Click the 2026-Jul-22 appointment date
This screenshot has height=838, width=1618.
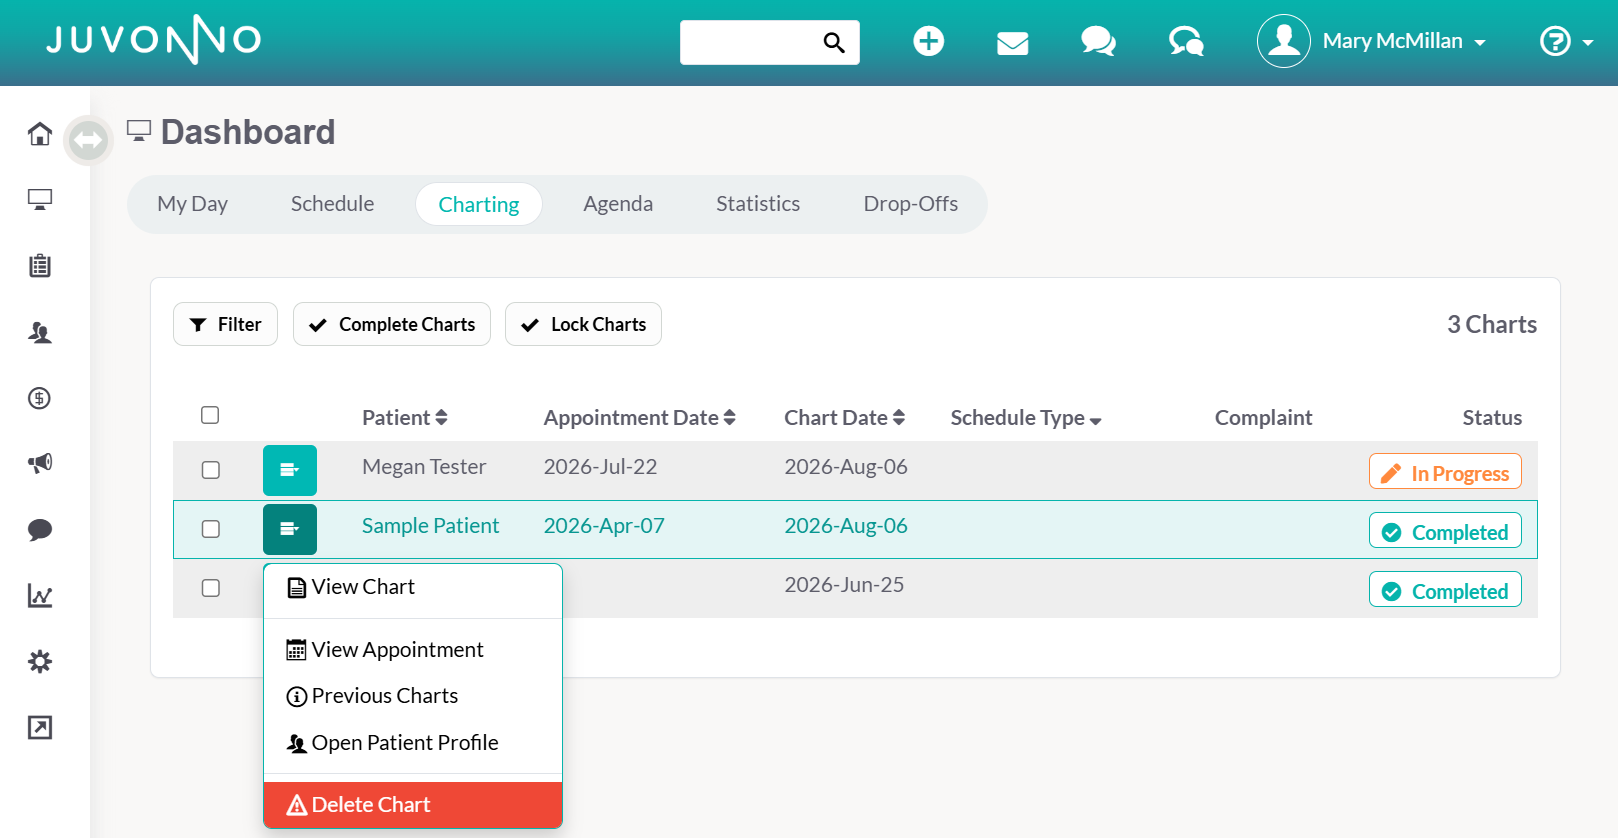600,467
